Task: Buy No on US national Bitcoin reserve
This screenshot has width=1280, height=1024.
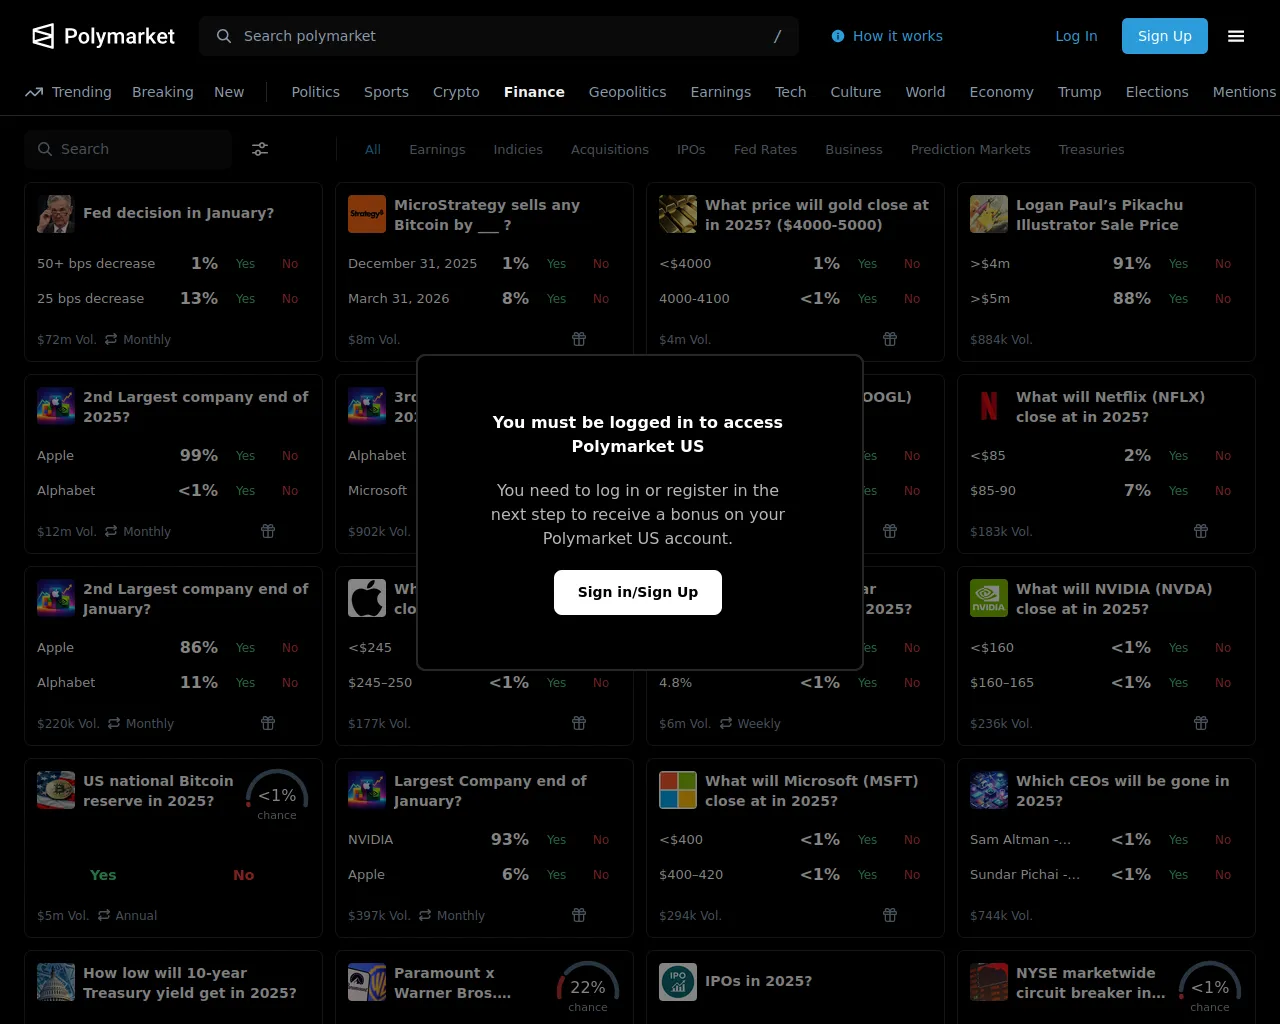Action: tap(244, 875)
